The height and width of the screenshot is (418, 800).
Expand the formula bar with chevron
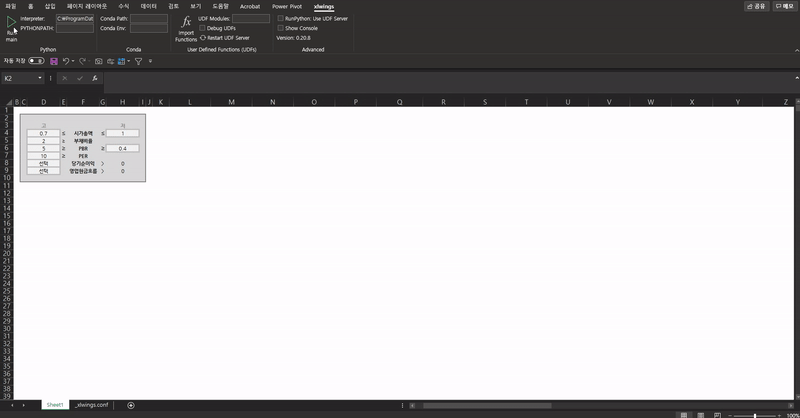[796, 78]
